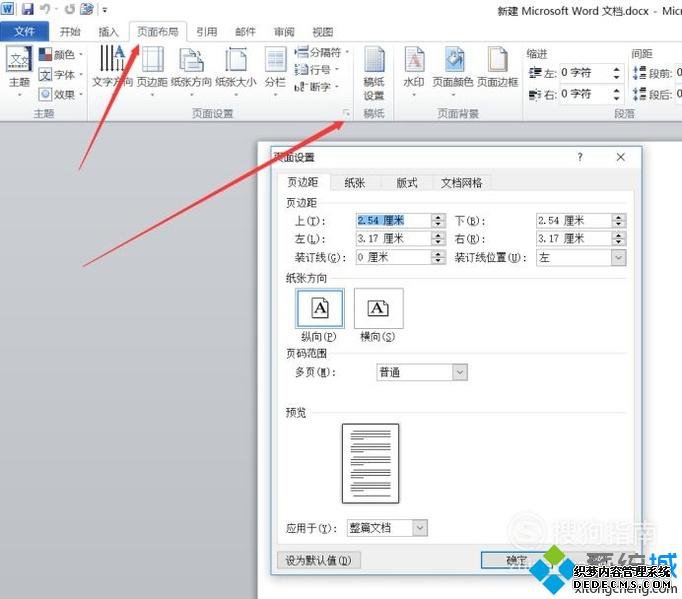The width and height of the screenshot is (682, 599).
Task: Close the 页面设置 dialog
Action: [x=621, y=157]
